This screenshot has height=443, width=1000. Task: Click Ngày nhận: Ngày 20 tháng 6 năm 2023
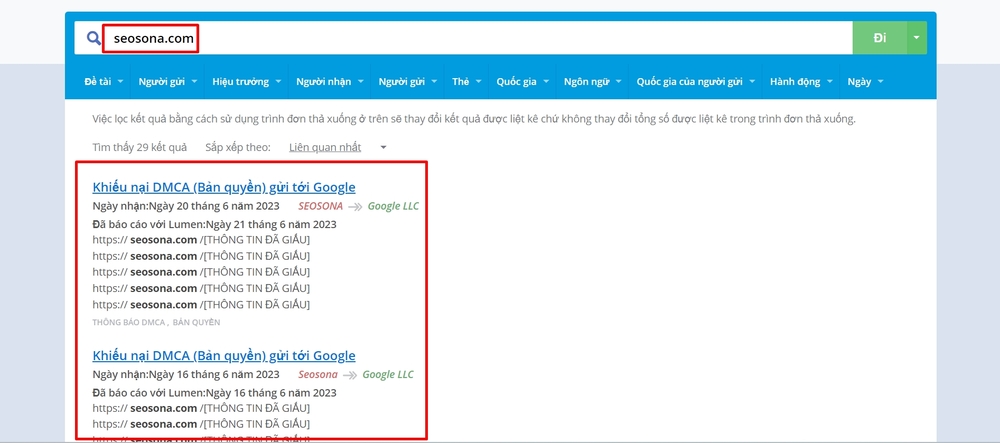coord(186,206)
